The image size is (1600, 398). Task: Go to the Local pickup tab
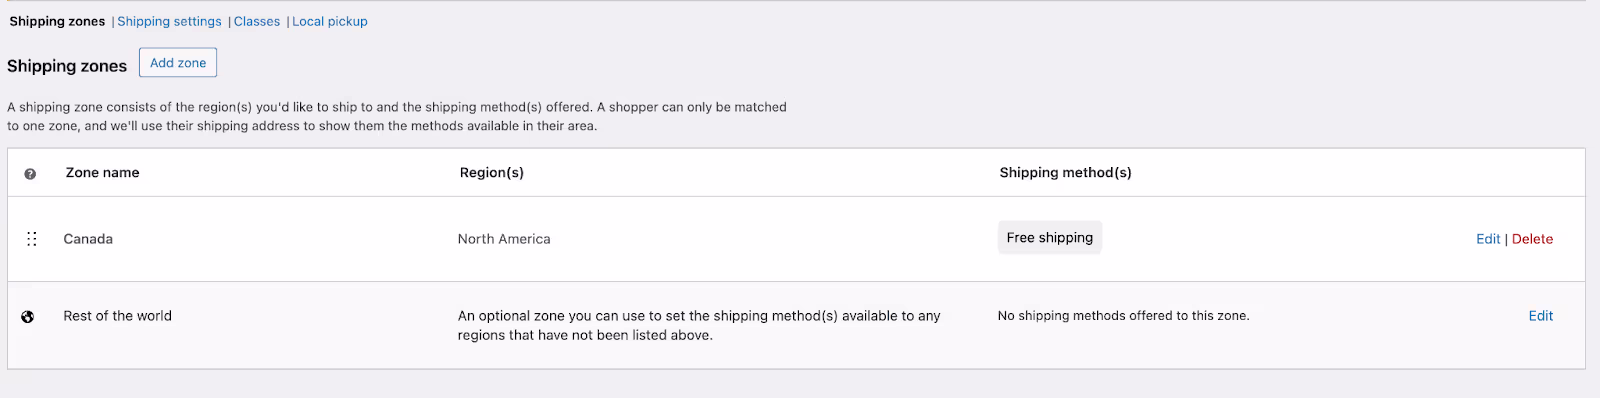(330, 21)
